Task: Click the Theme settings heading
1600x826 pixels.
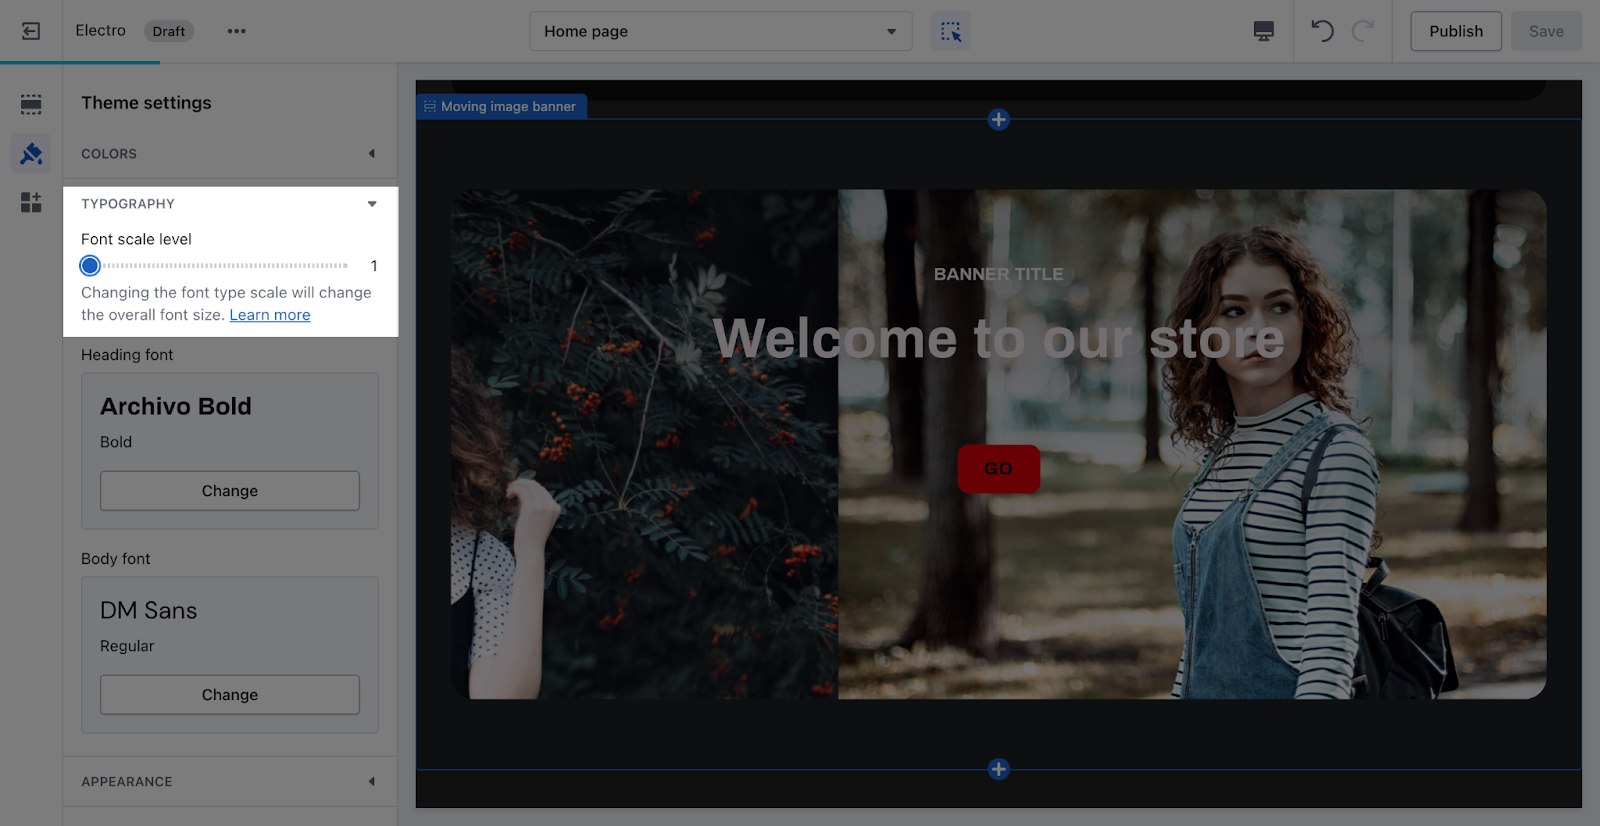Action: click(x=146, y=103)
